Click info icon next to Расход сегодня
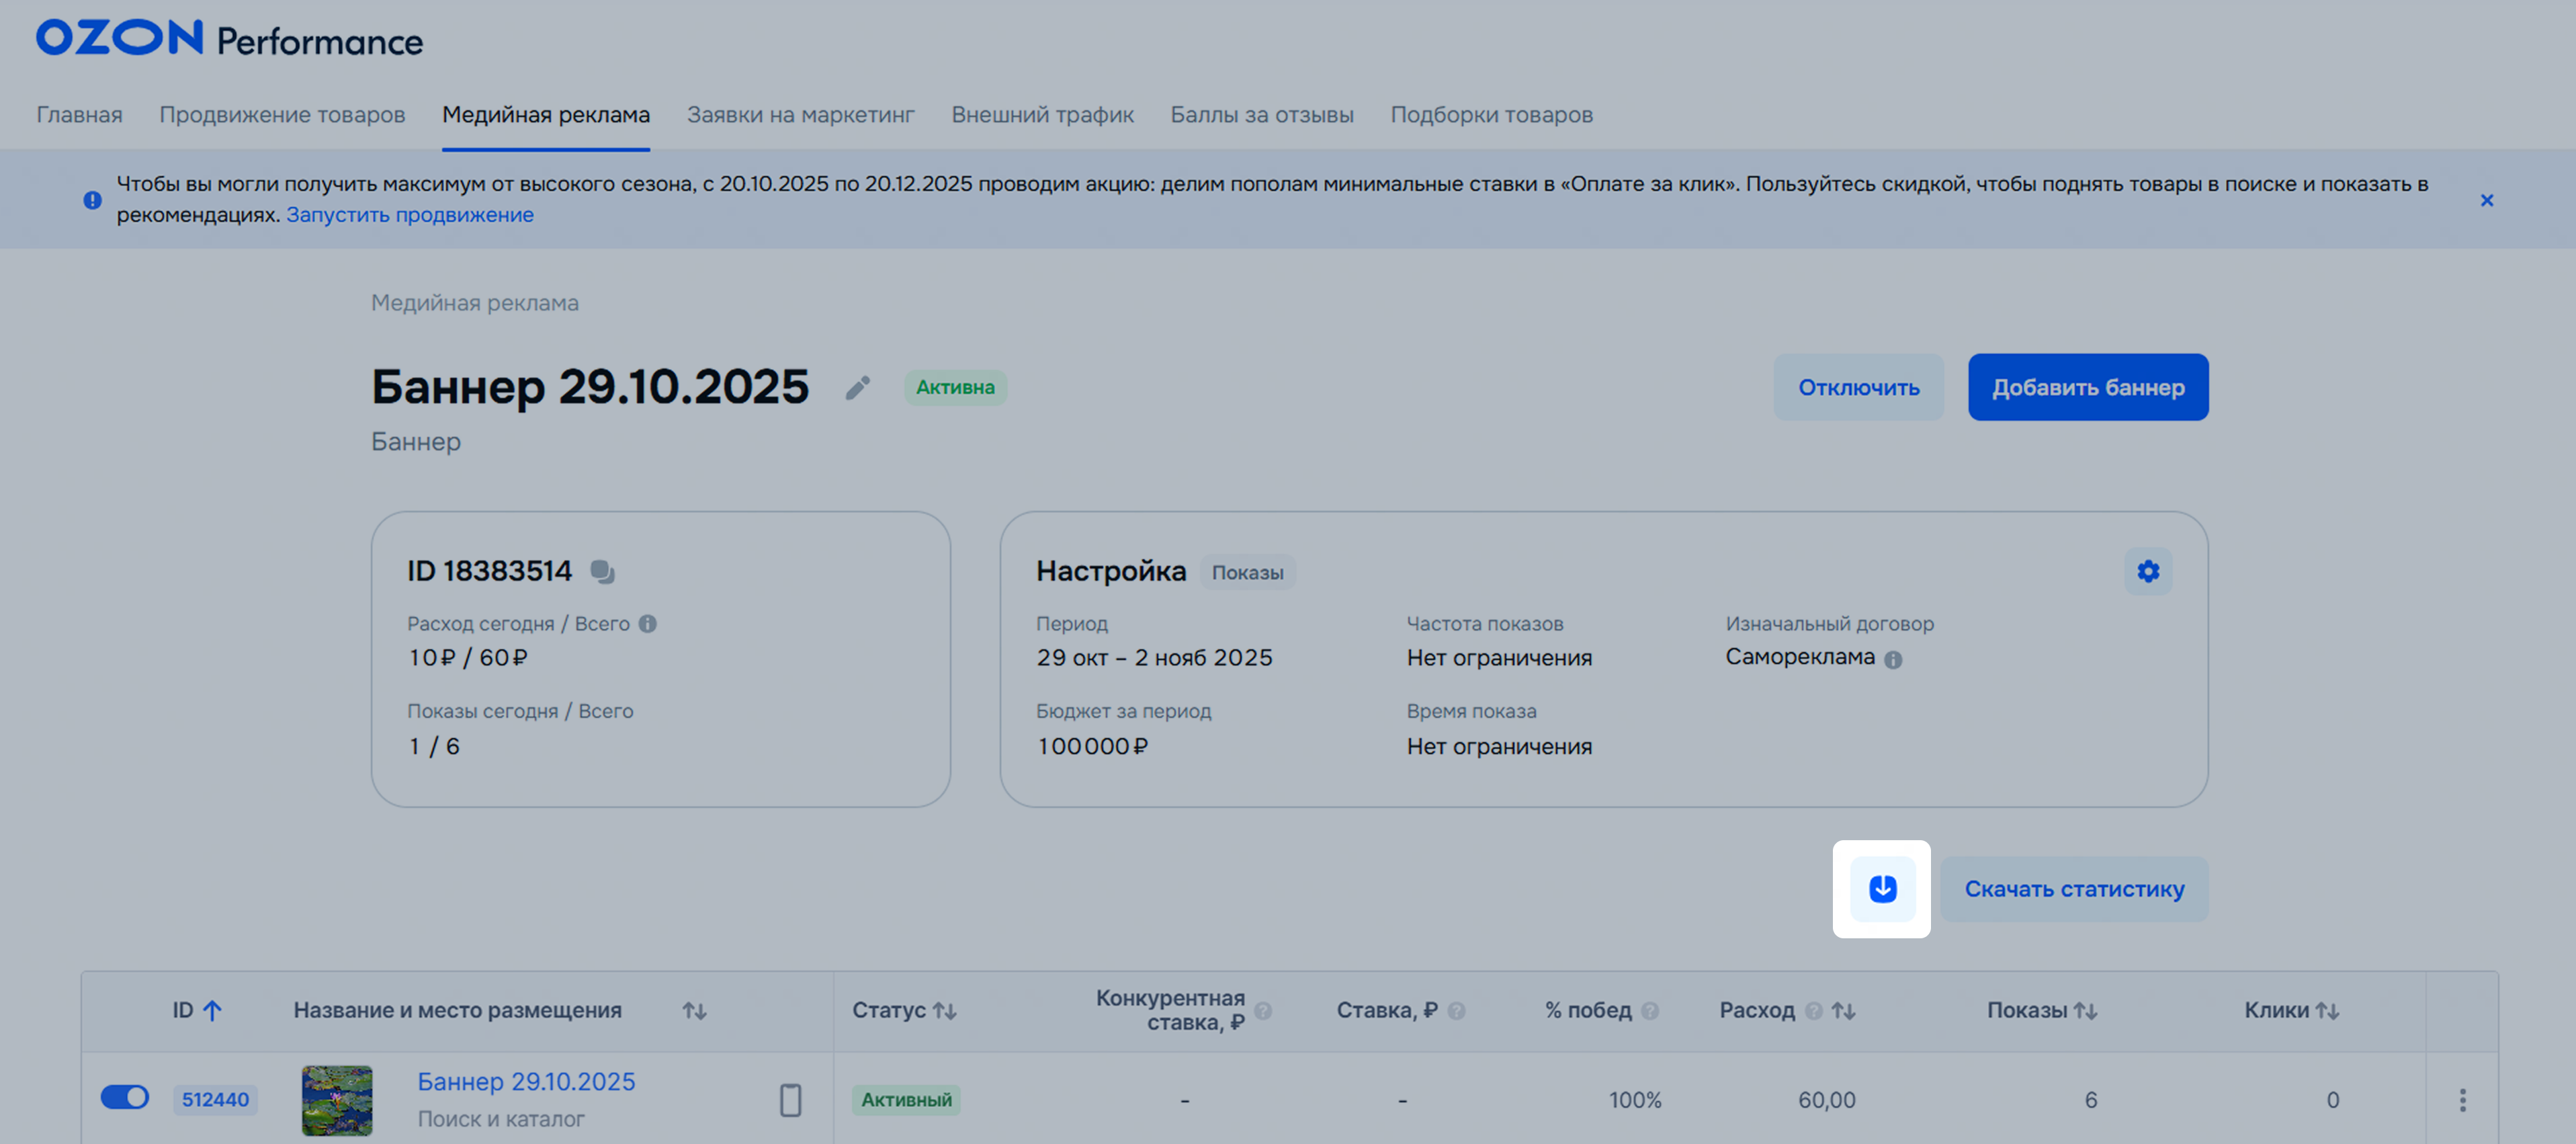 coord(648,623)
